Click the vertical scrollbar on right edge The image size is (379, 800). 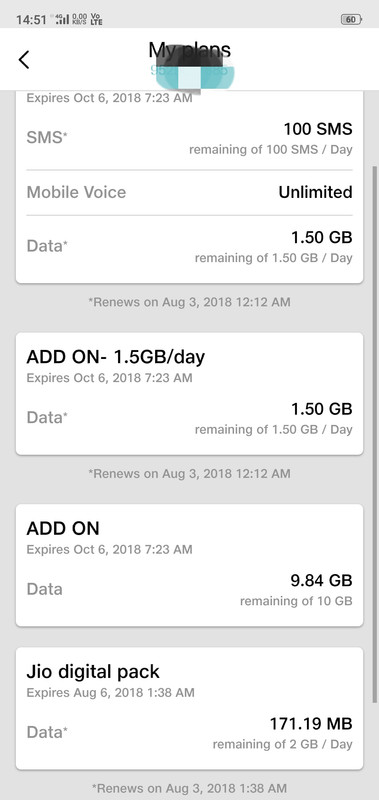coord(374,434)
